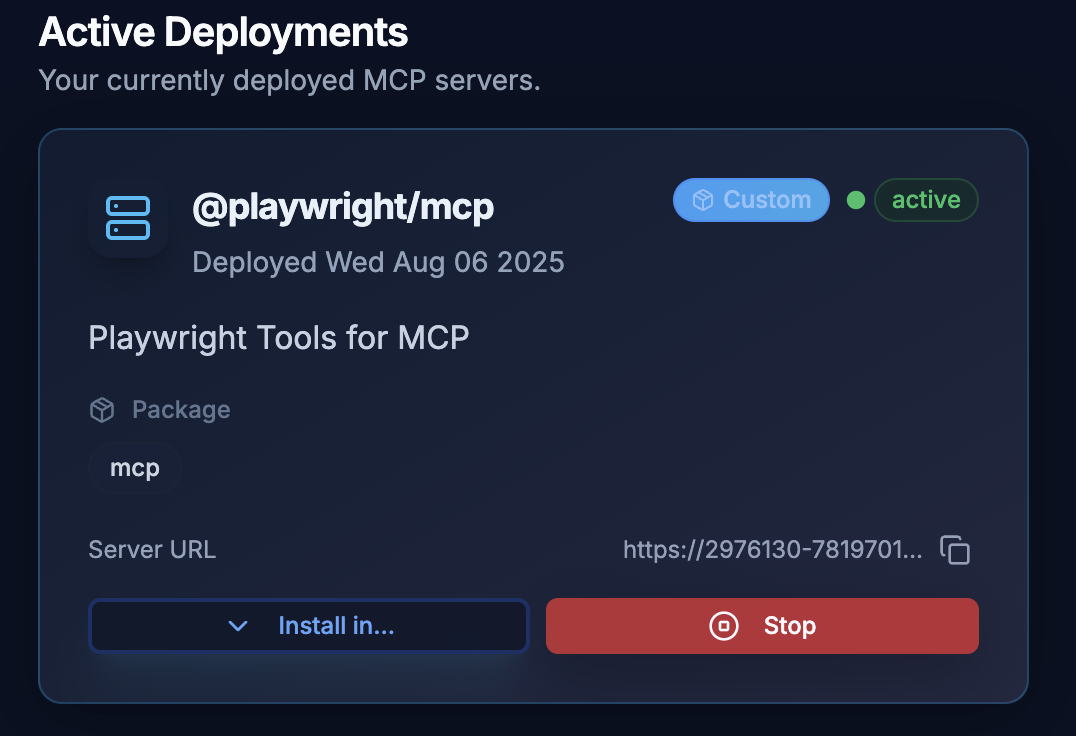Image resolution: width=1076 pixels, height=736 pixels.
Task: Click the package cube icon next to Package
Action: click(x=102, y=410)
